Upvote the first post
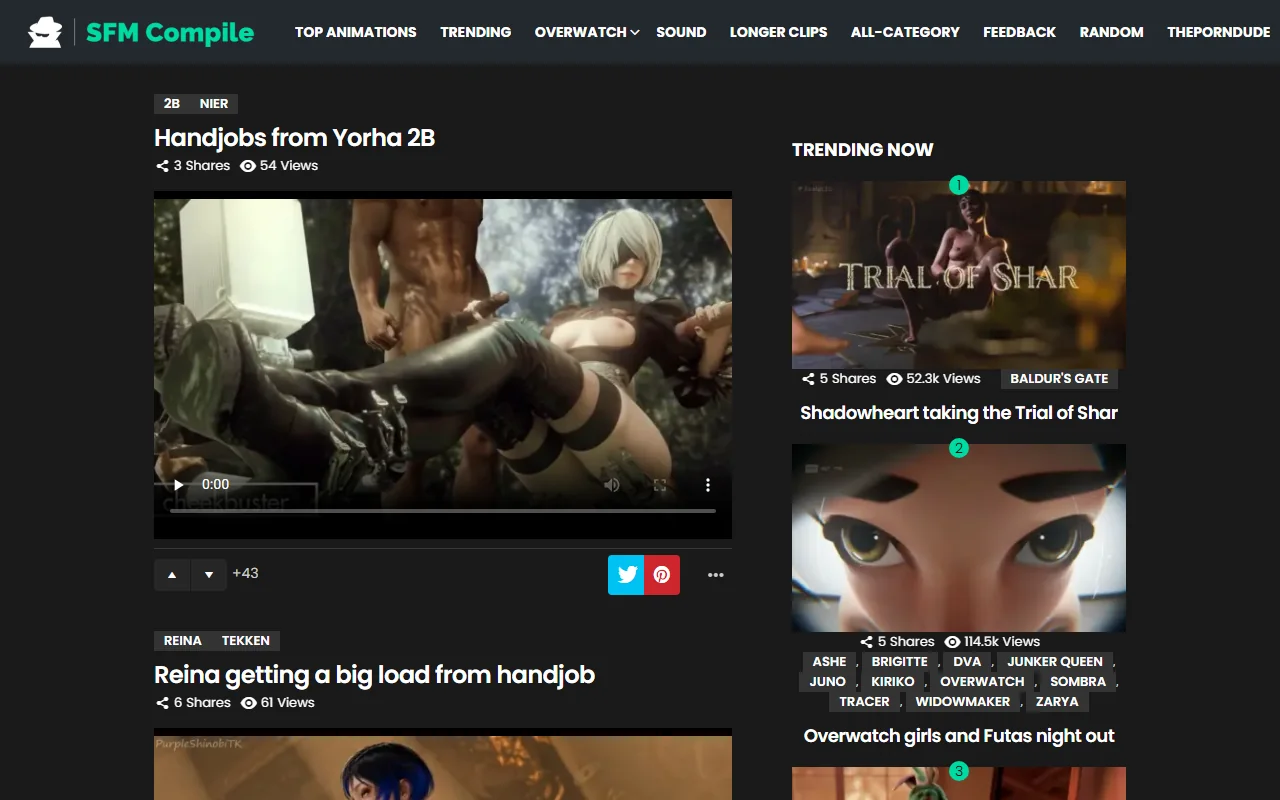The image size is (1280, 800). pyautogui.click(x=172, y=575)
